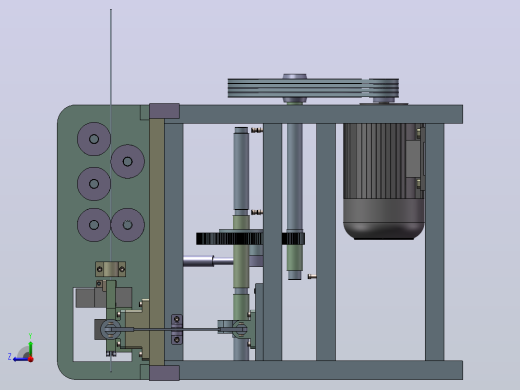
Task: Select the olive vertical mounting plate
Action: [157, 242]
